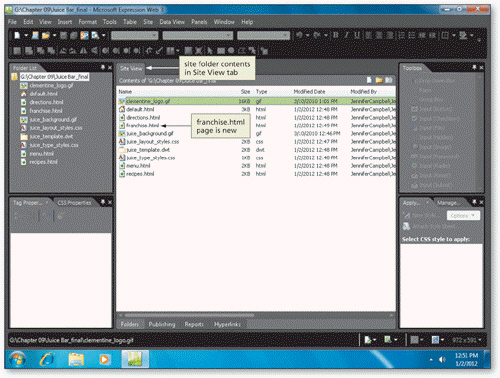Viewport: 500px width, 378px height.
Task: Launch SuperPreview from the toolbar
Action: click(84, 35)
